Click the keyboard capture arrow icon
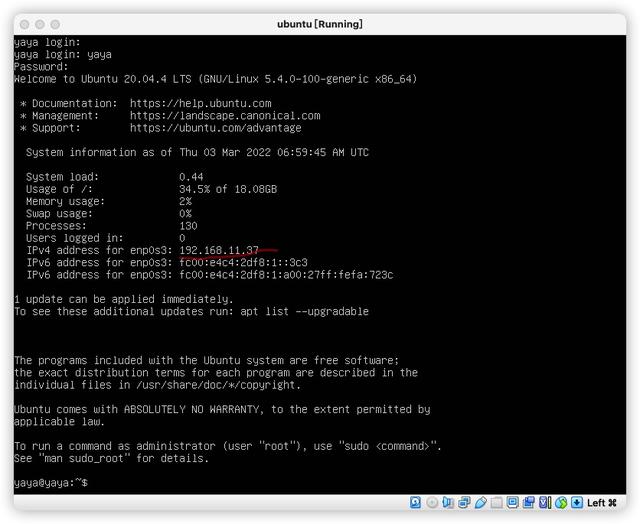 577,502
